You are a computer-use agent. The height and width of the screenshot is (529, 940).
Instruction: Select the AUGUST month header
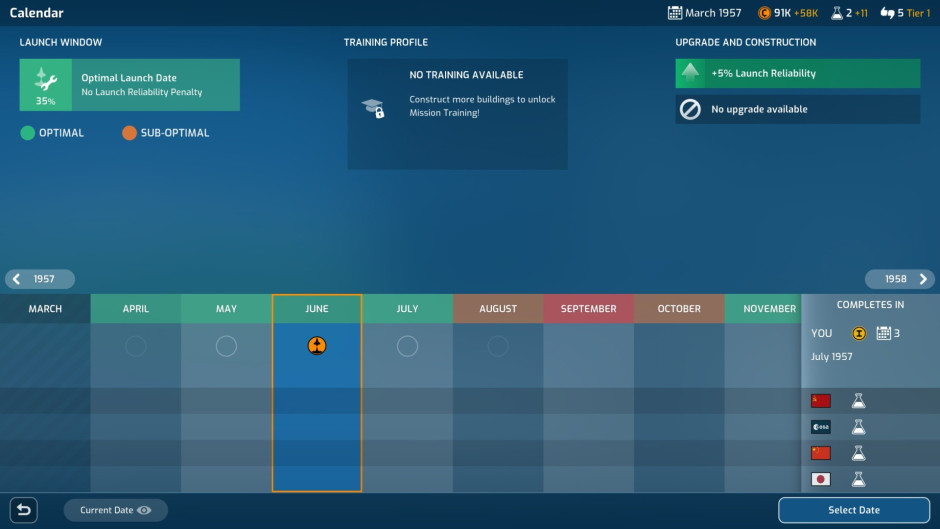coord(498,309)
